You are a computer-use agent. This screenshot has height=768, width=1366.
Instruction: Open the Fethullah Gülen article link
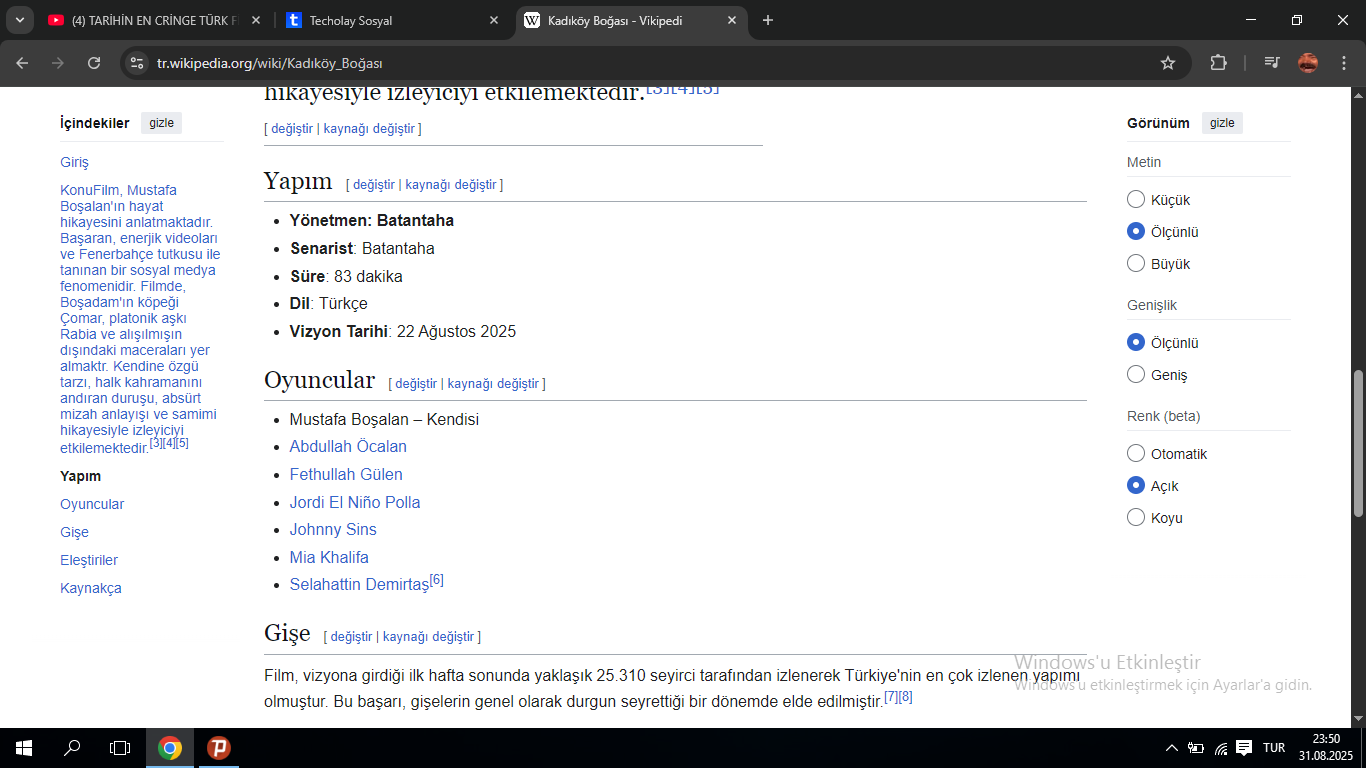(346, 474)
